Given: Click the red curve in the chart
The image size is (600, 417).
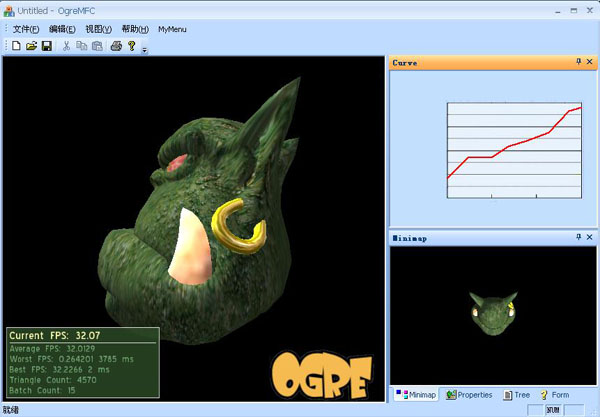Looking at the screenshot, I should (x=513, y=145).
